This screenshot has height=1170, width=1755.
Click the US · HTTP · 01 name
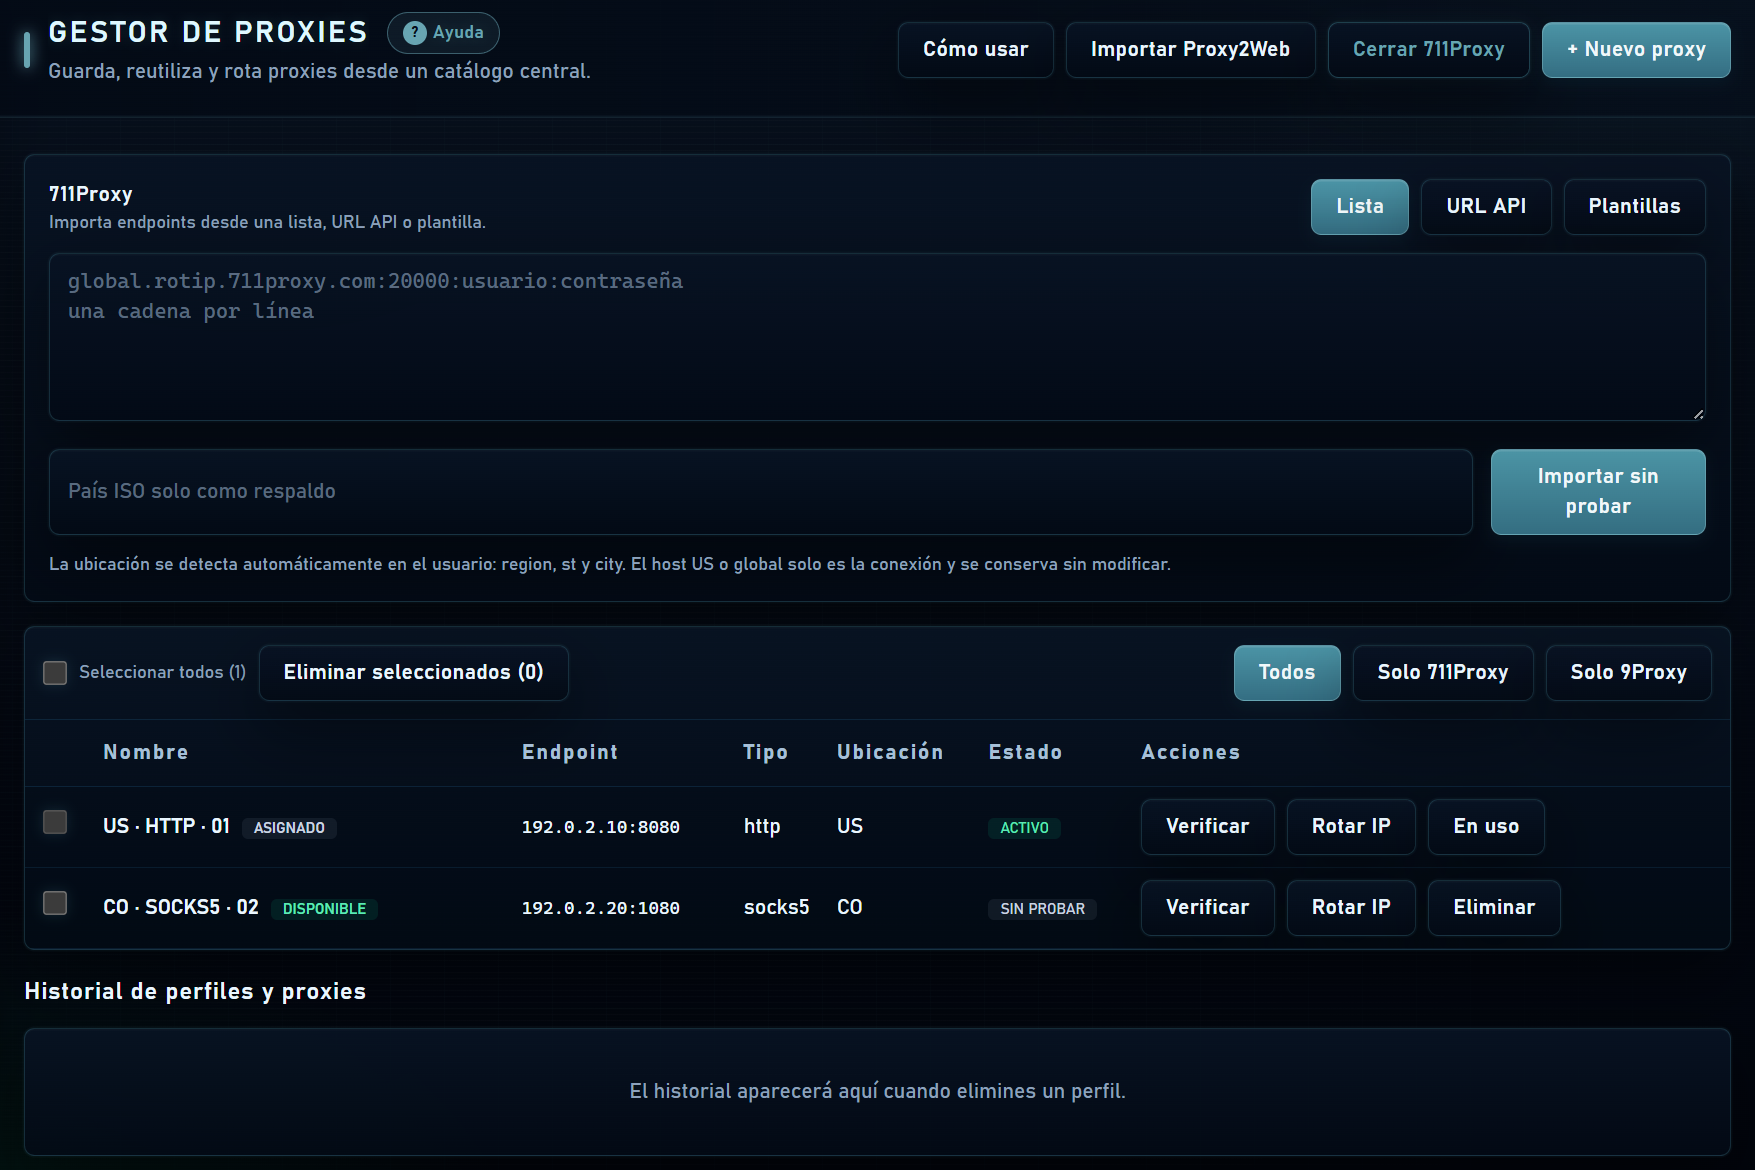click(167, 826)
